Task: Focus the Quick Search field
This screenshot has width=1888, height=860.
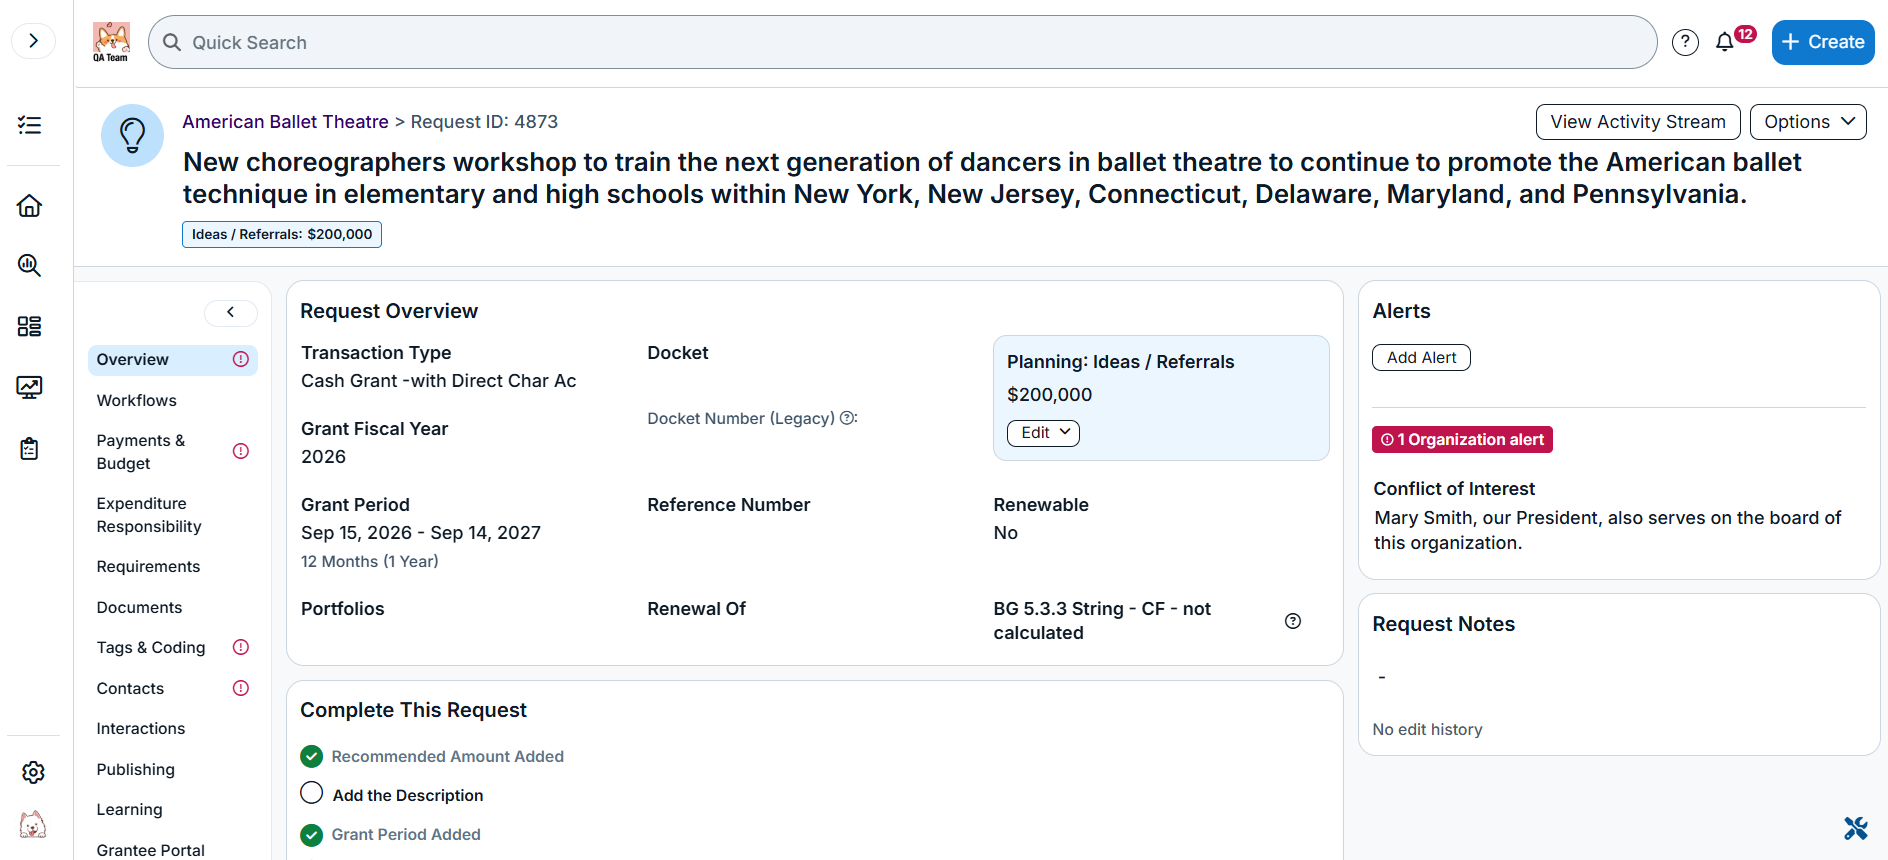Action: click(903, 42)
